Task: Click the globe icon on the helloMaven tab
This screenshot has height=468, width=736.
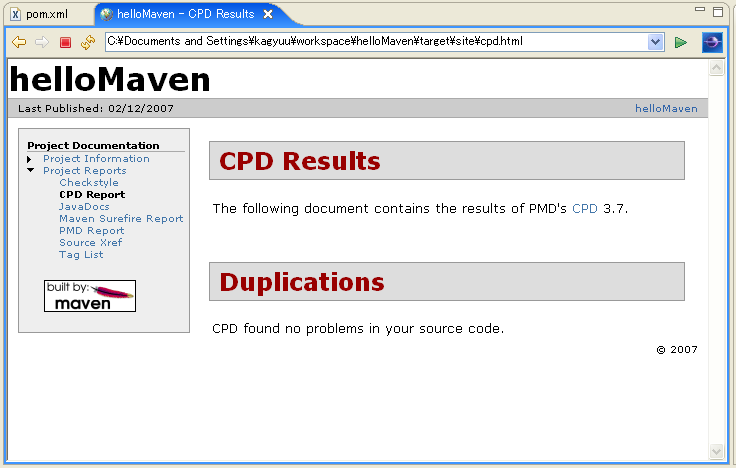Action: [107, 15]
